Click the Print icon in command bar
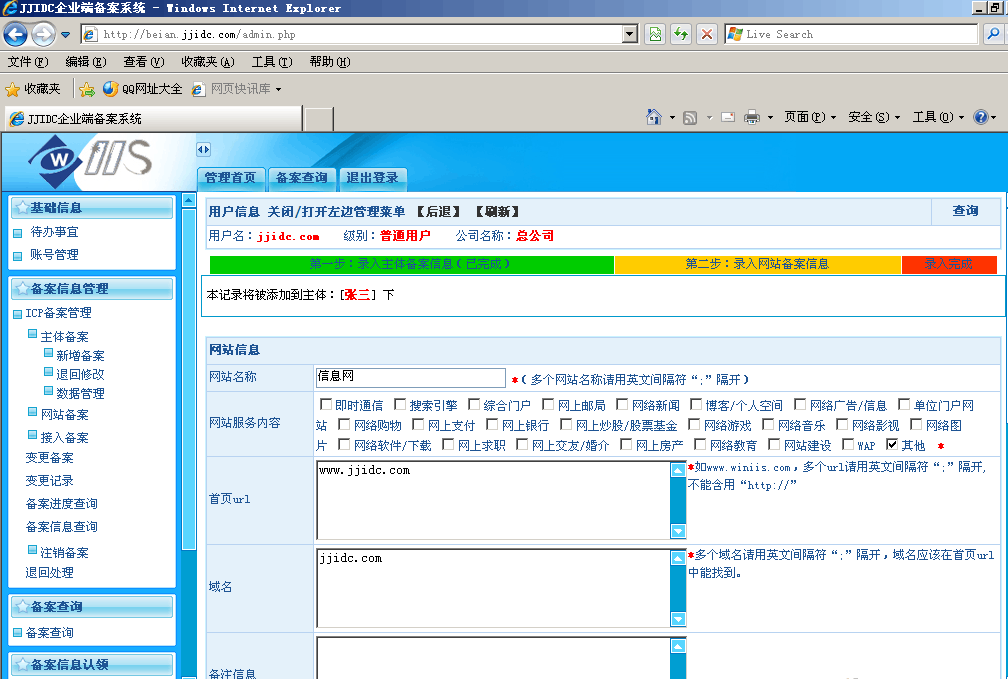 tap(752, 117)
